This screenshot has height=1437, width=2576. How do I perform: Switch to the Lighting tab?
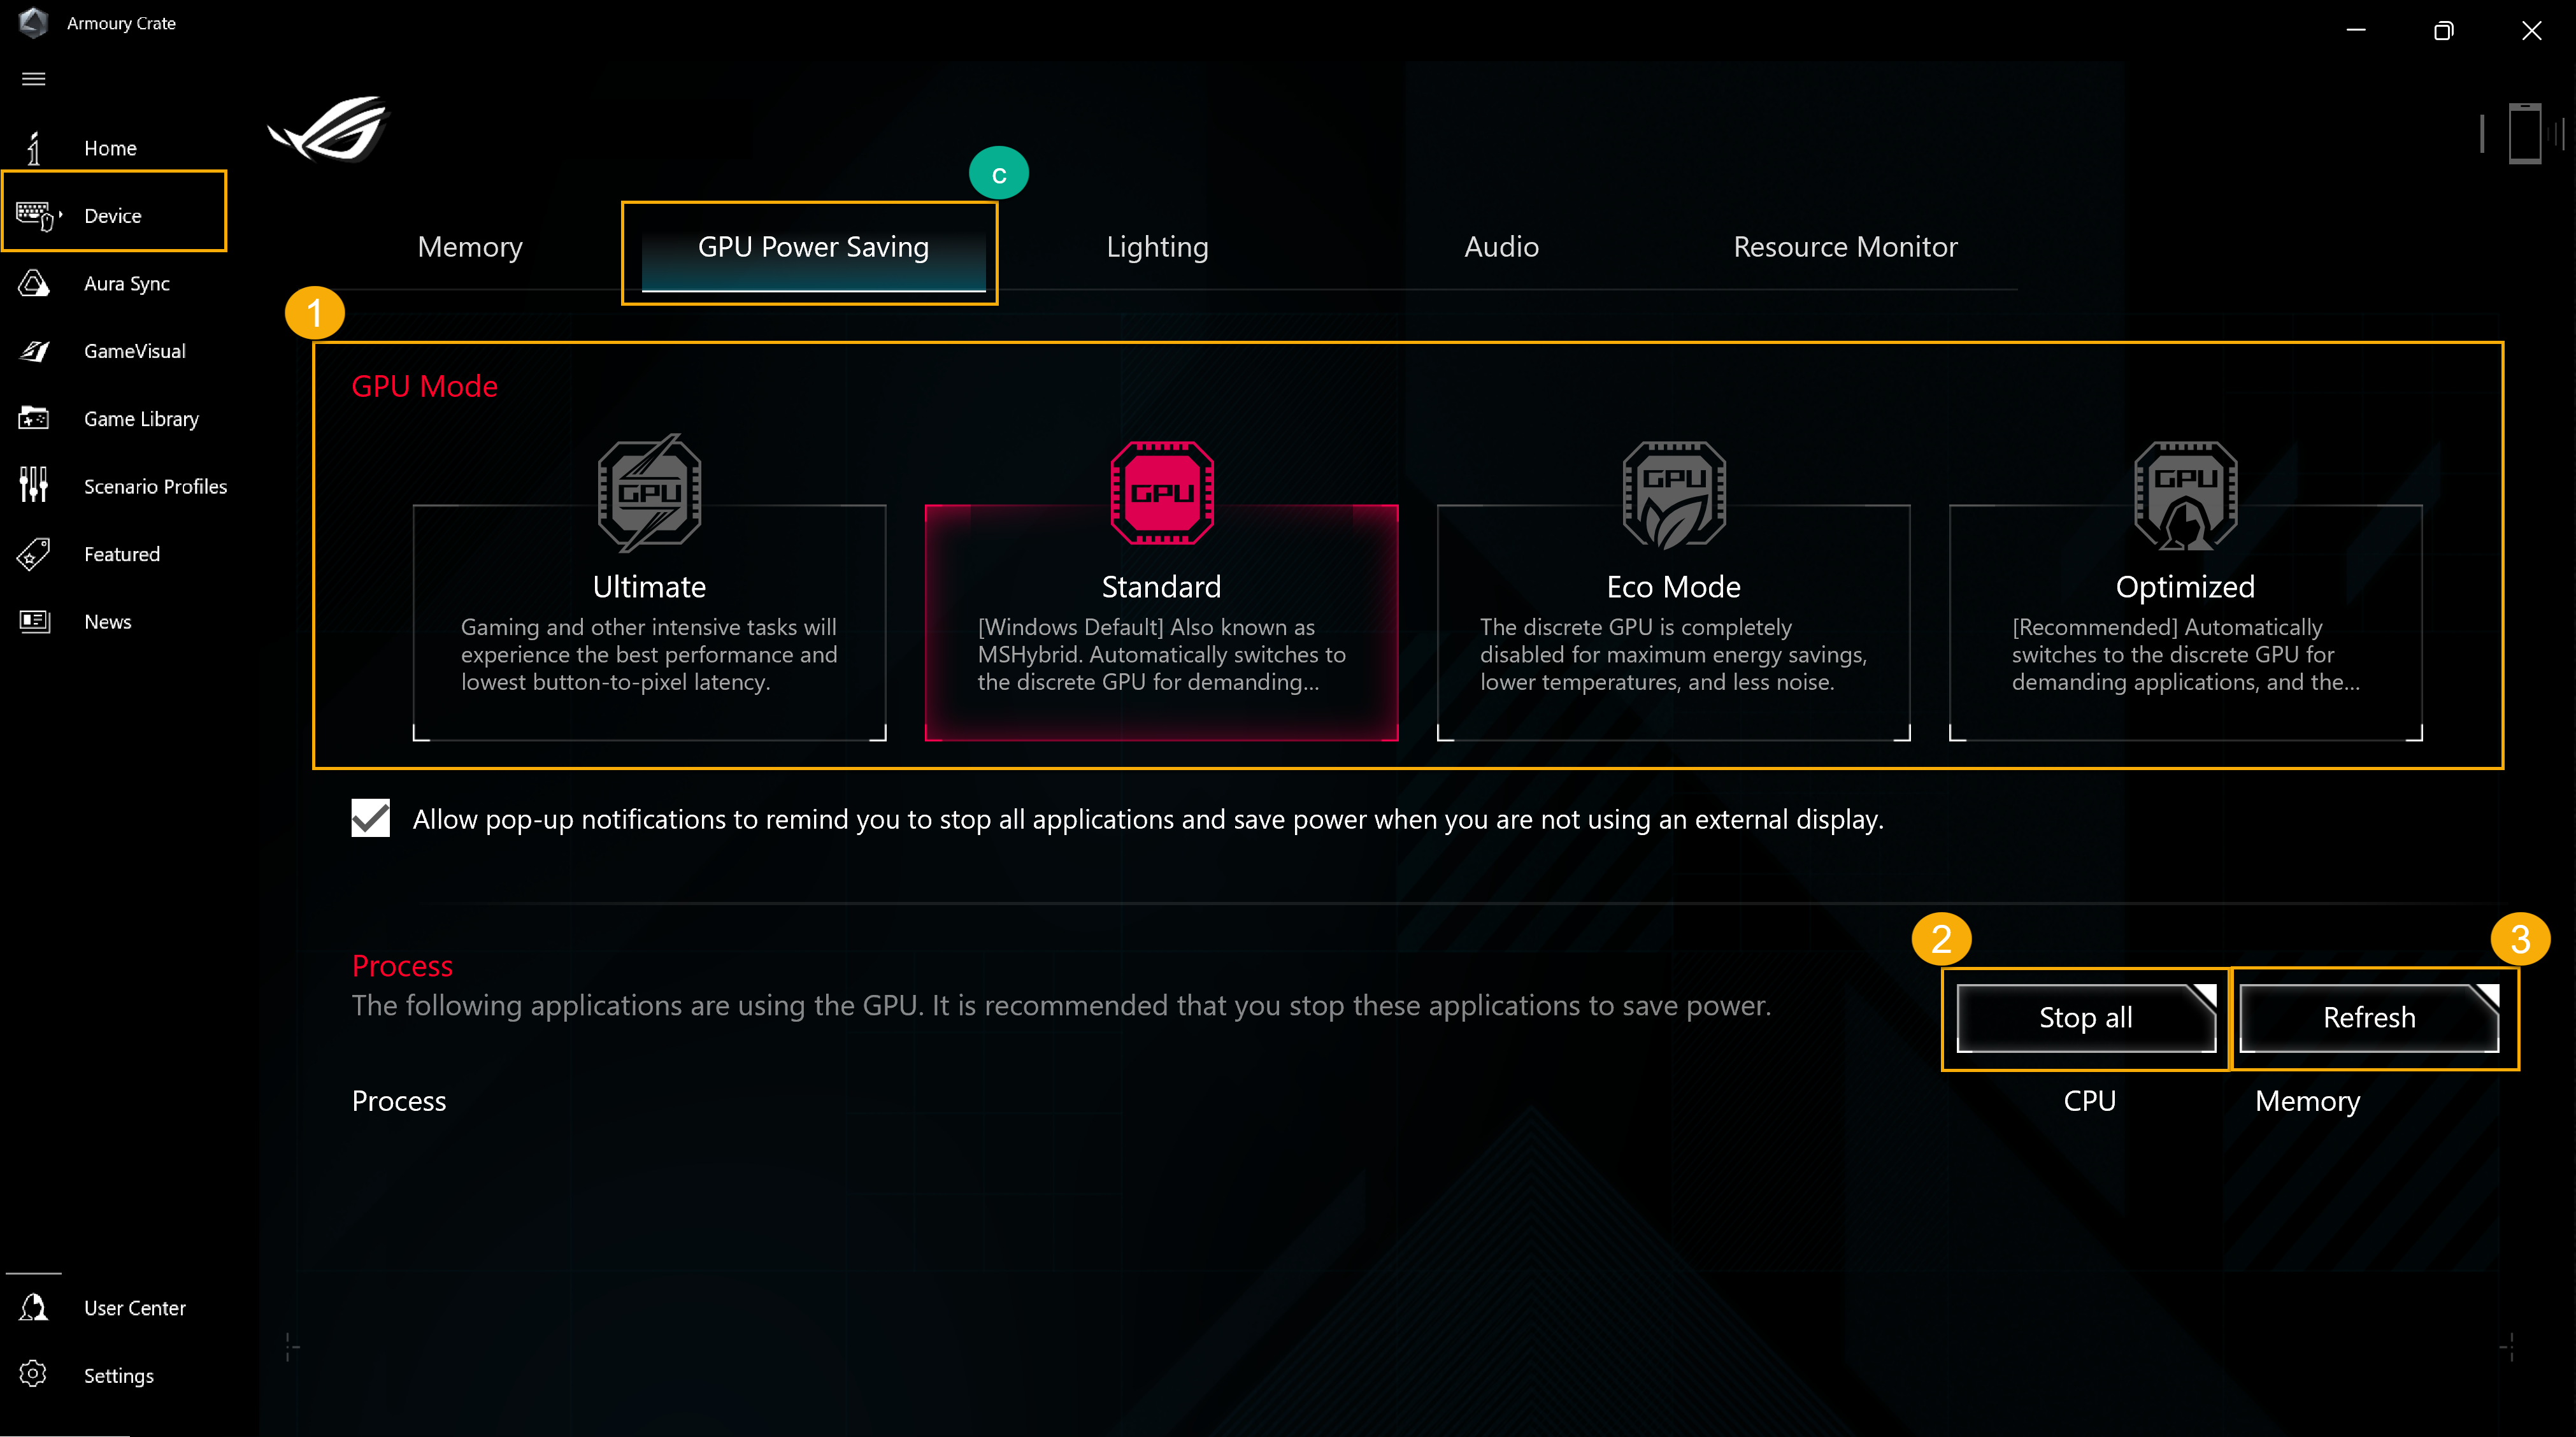(1157, 246)
